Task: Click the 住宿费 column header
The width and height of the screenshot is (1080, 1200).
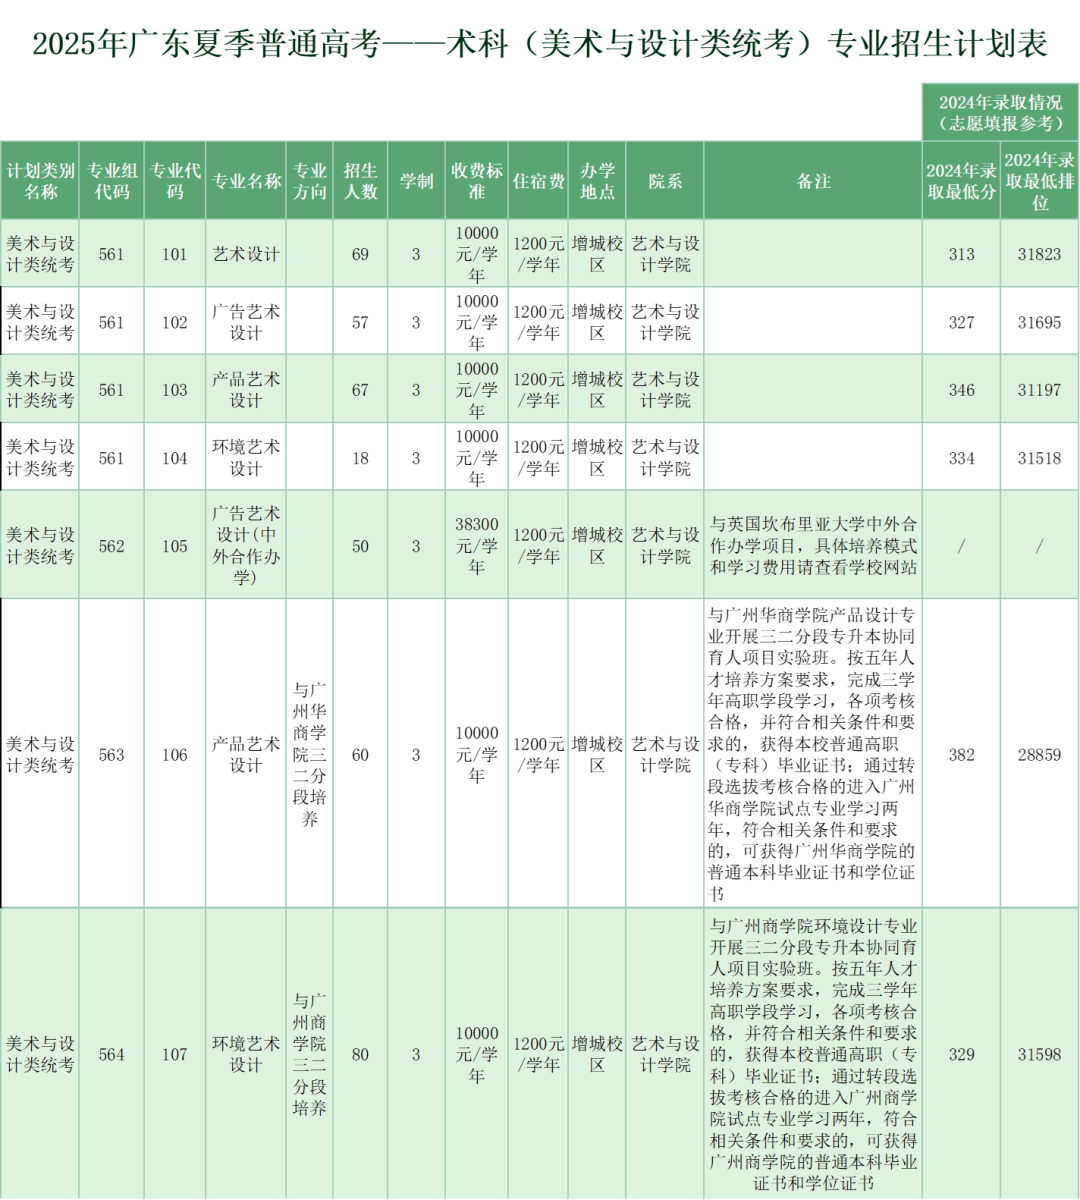Action: pos(539,181)
